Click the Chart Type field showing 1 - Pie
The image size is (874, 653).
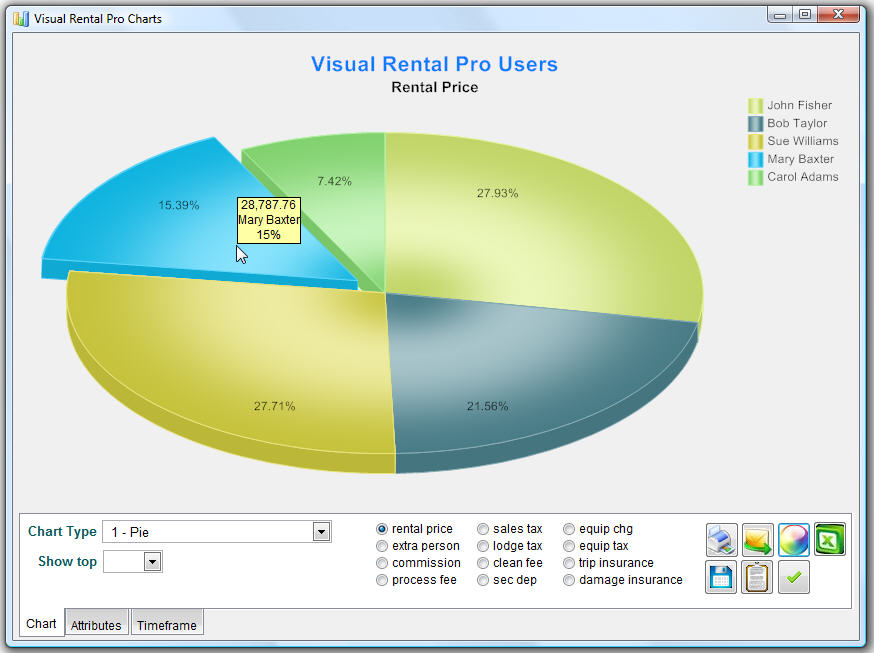pyautogui.click(x=216, y=532)
